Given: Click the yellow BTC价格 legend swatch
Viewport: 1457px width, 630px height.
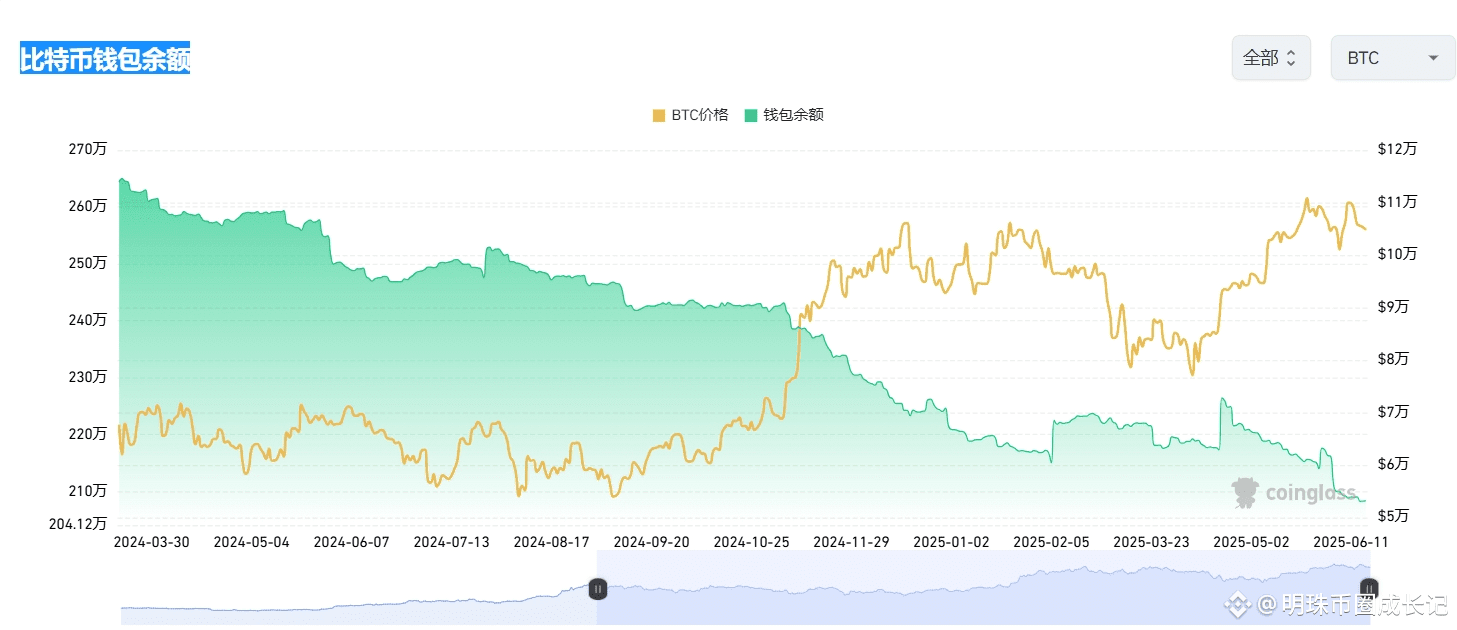Looking at the screenshot, I should point(659,115).
